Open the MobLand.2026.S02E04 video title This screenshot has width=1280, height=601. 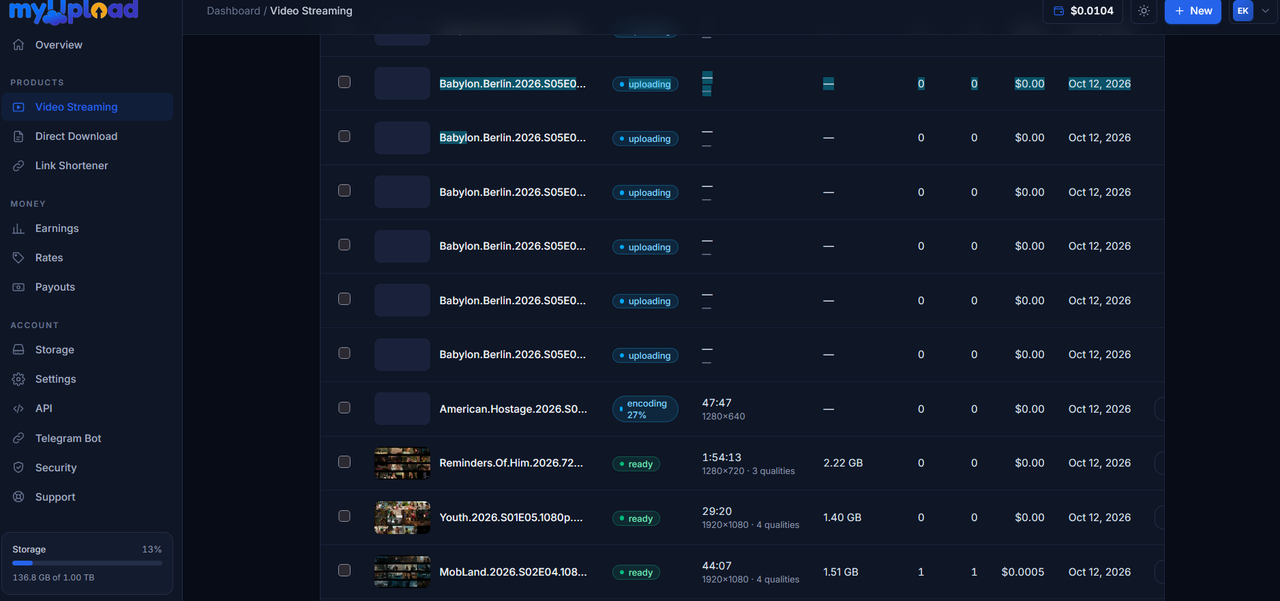[x=513, y=572]
